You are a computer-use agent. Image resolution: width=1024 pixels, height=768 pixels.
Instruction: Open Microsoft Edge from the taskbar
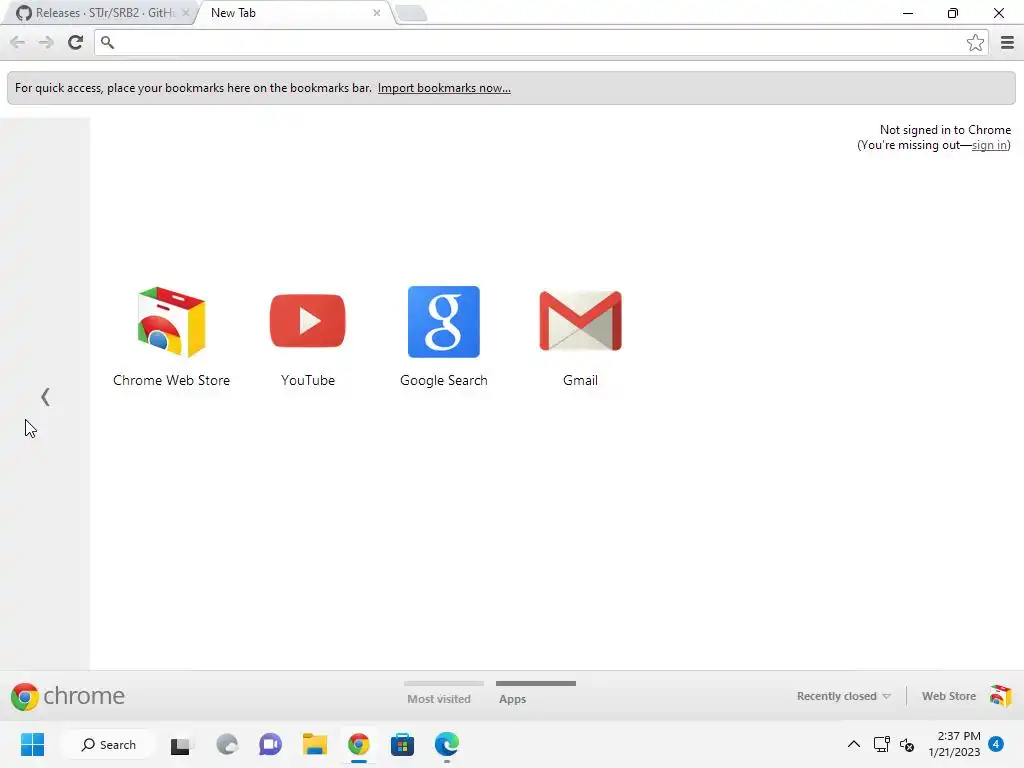(447, 744)
